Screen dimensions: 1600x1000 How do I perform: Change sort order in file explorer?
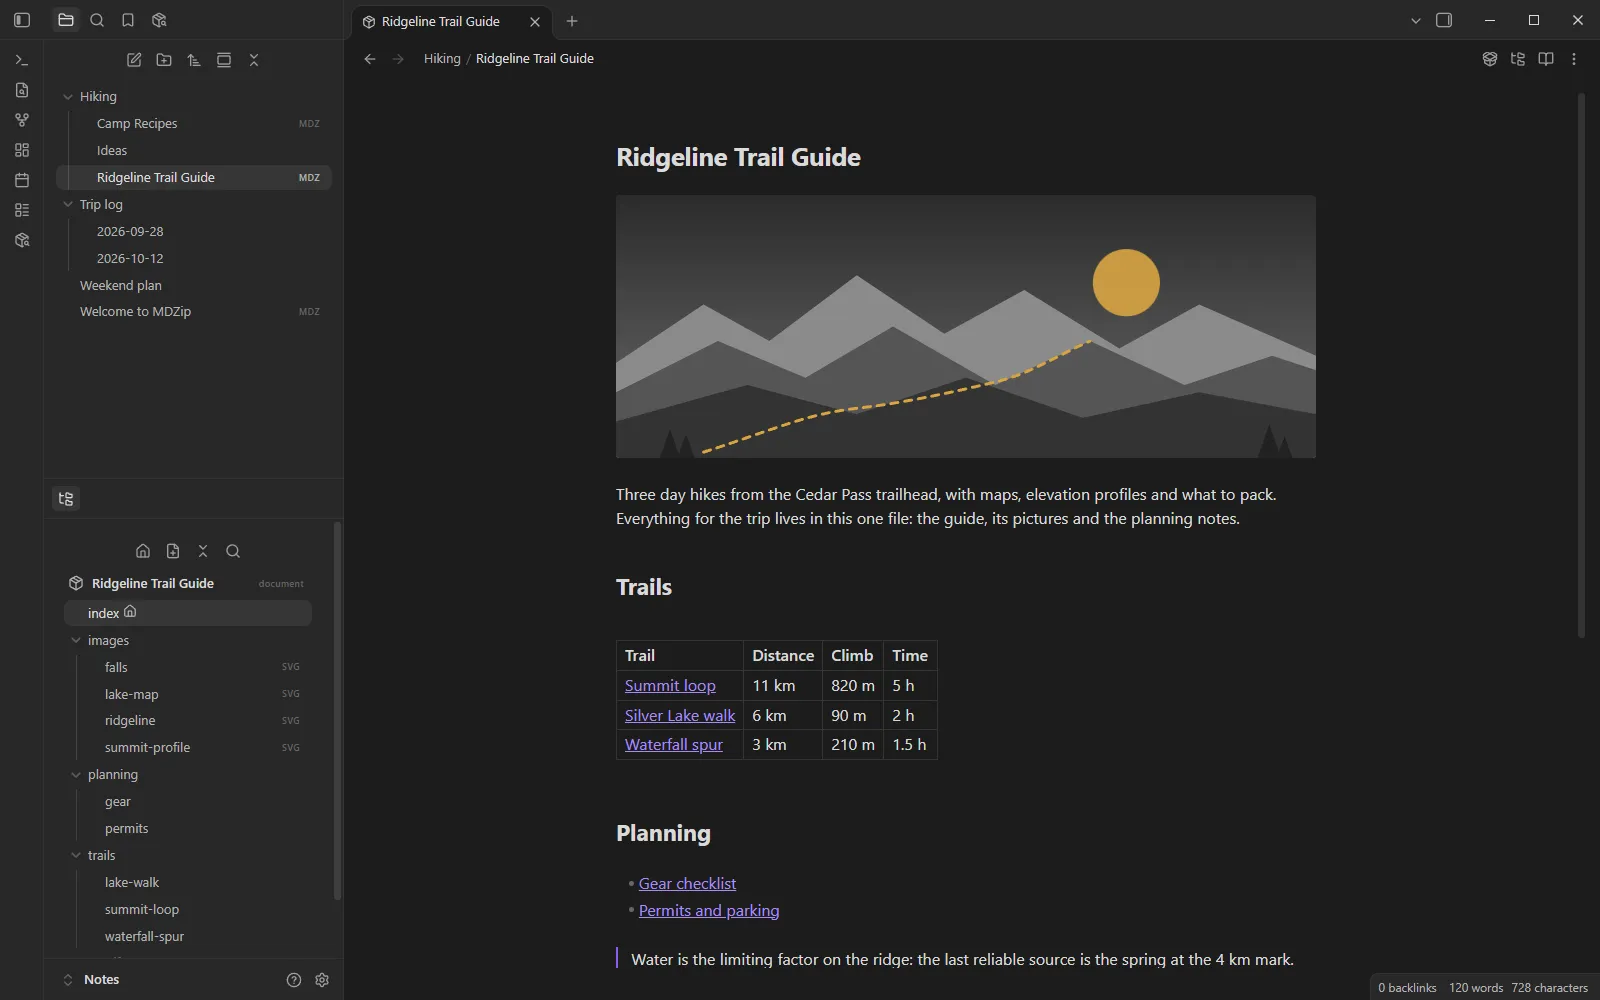(194, 60)
